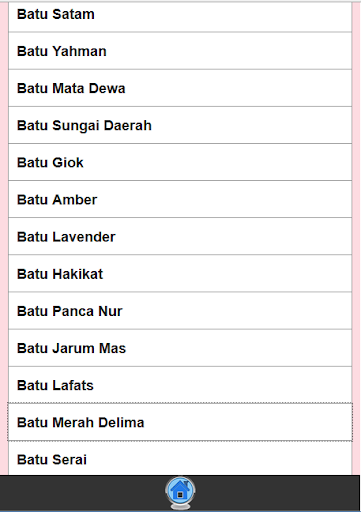Viewport: 361px width, 512px height.
Task: Open the Batu Serai entry
Action: (180, 459)
